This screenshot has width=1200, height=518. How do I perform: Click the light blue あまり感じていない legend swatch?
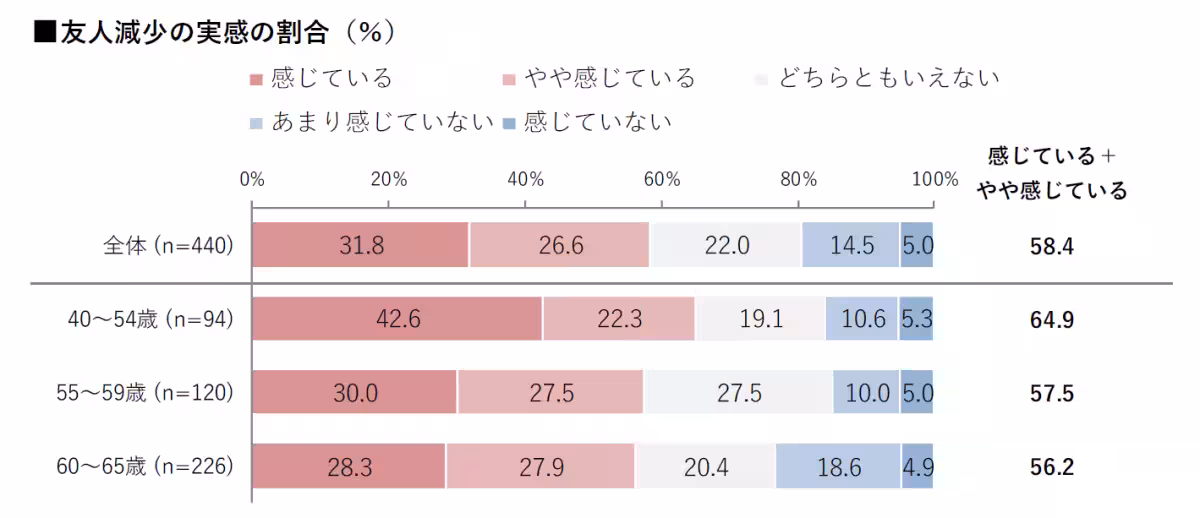coord(256,124)
